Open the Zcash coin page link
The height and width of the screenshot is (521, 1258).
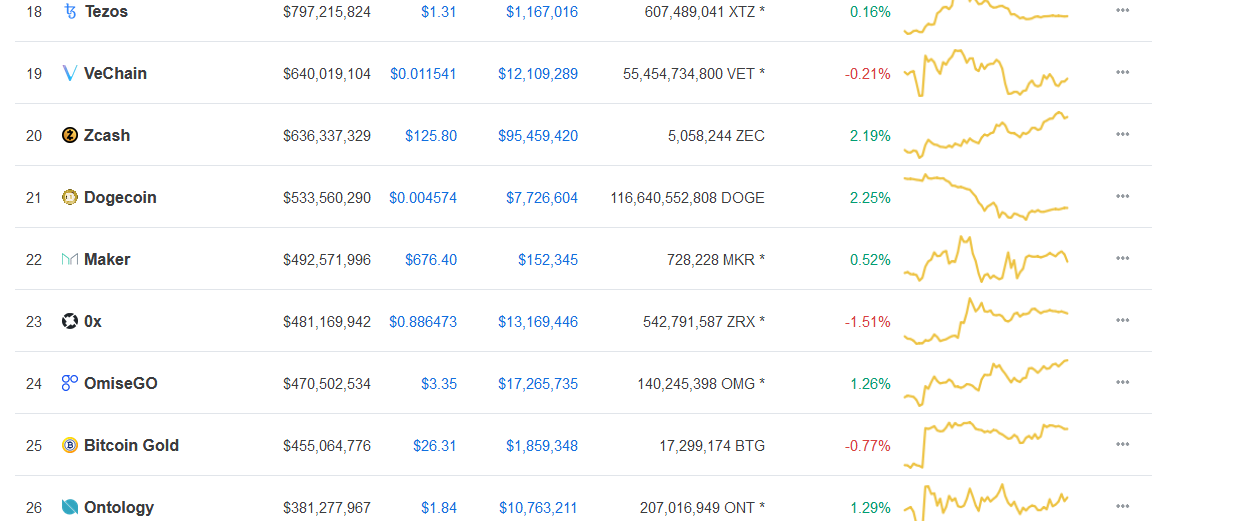point(107,135)
